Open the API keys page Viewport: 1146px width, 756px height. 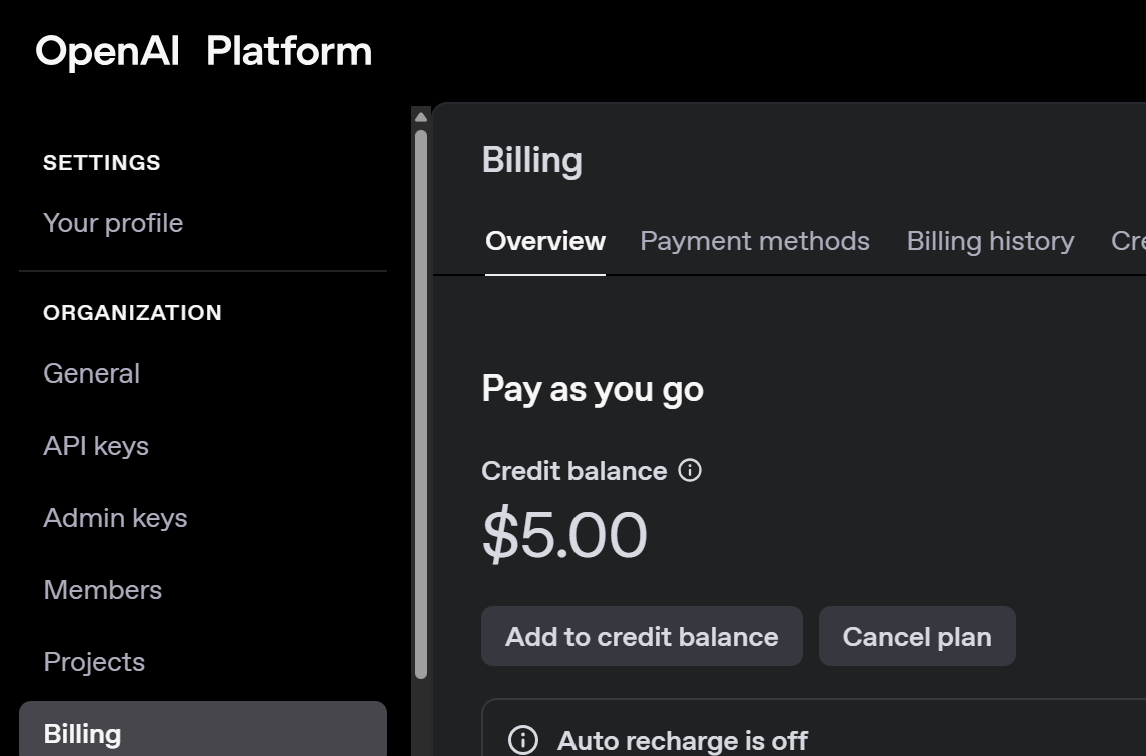(96, 446)
